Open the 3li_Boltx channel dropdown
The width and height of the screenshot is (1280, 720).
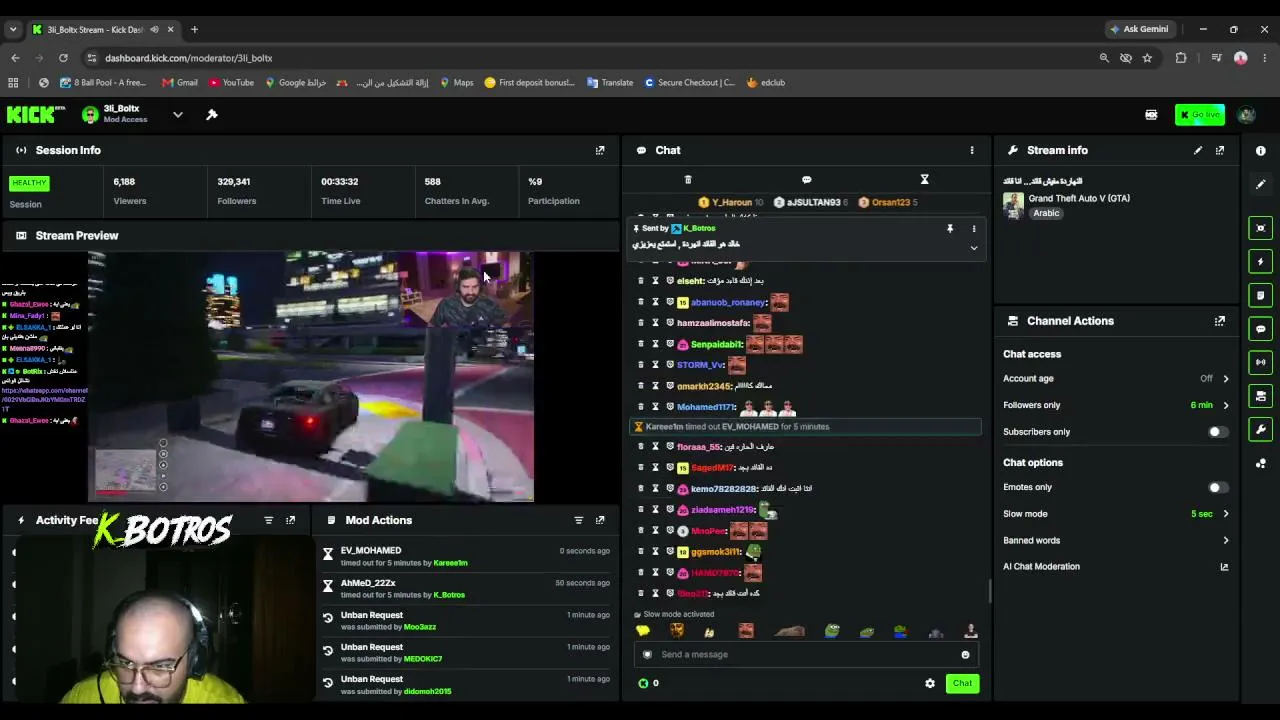[x=178, y=115]
